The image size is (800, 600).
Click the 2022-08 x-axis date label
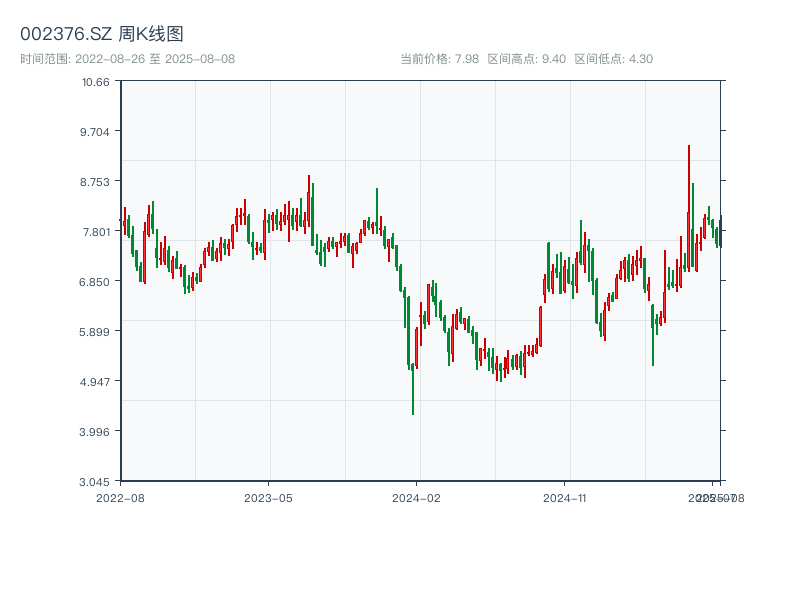pos(120,497)
